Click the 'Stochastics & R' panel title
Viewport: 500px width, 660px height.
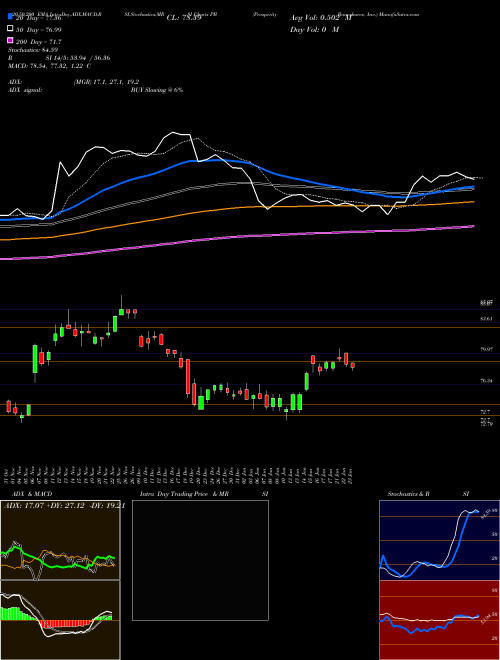(x=408, y=494)
